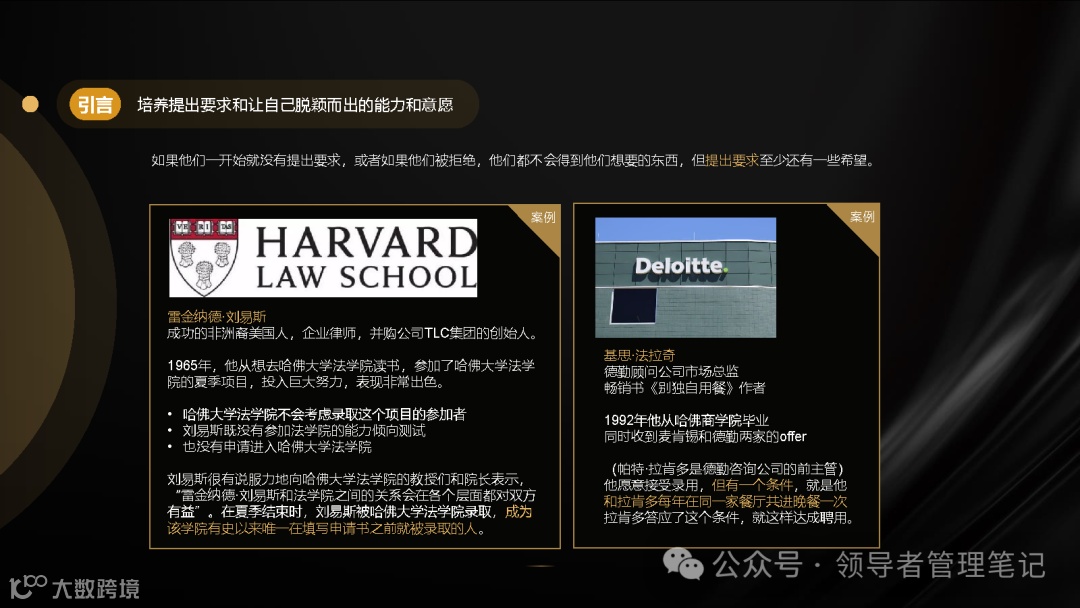Click the Deloitte building photo
Image resolution: width=1080 pixels, height=608 pixels.
(685, 277)
